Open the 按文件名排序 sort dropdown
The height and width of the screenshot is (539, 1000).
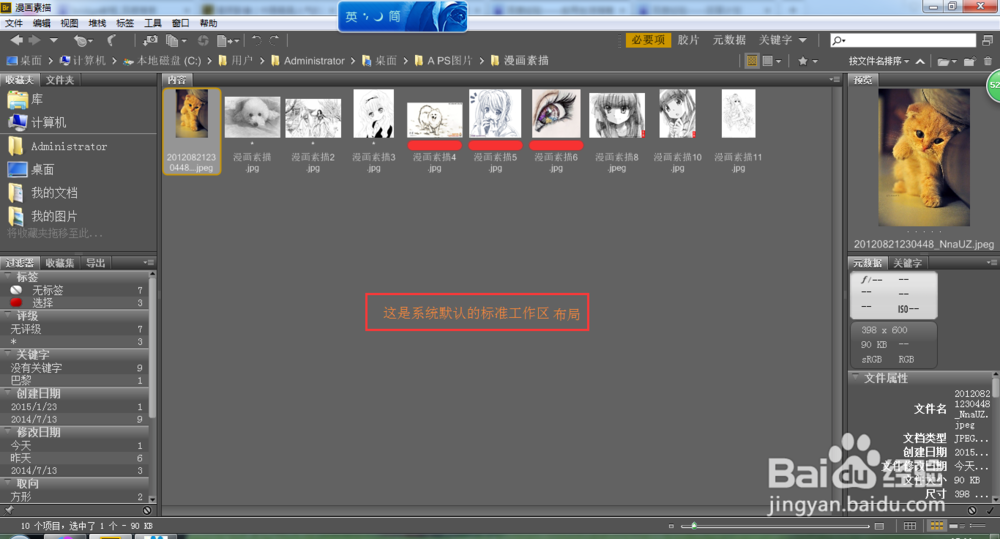(x=878, y=61)
